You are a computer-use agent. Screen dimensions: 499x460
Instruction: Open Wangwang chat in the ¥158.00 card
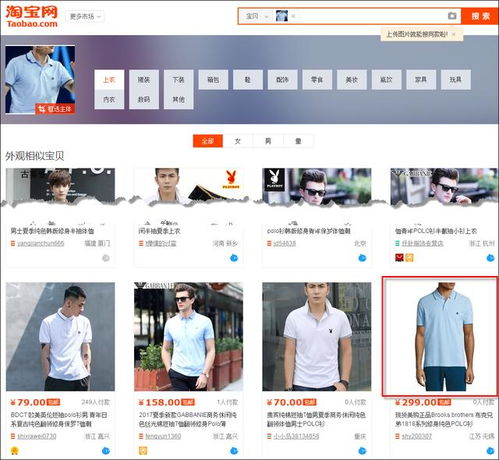[x=234, y=451]
